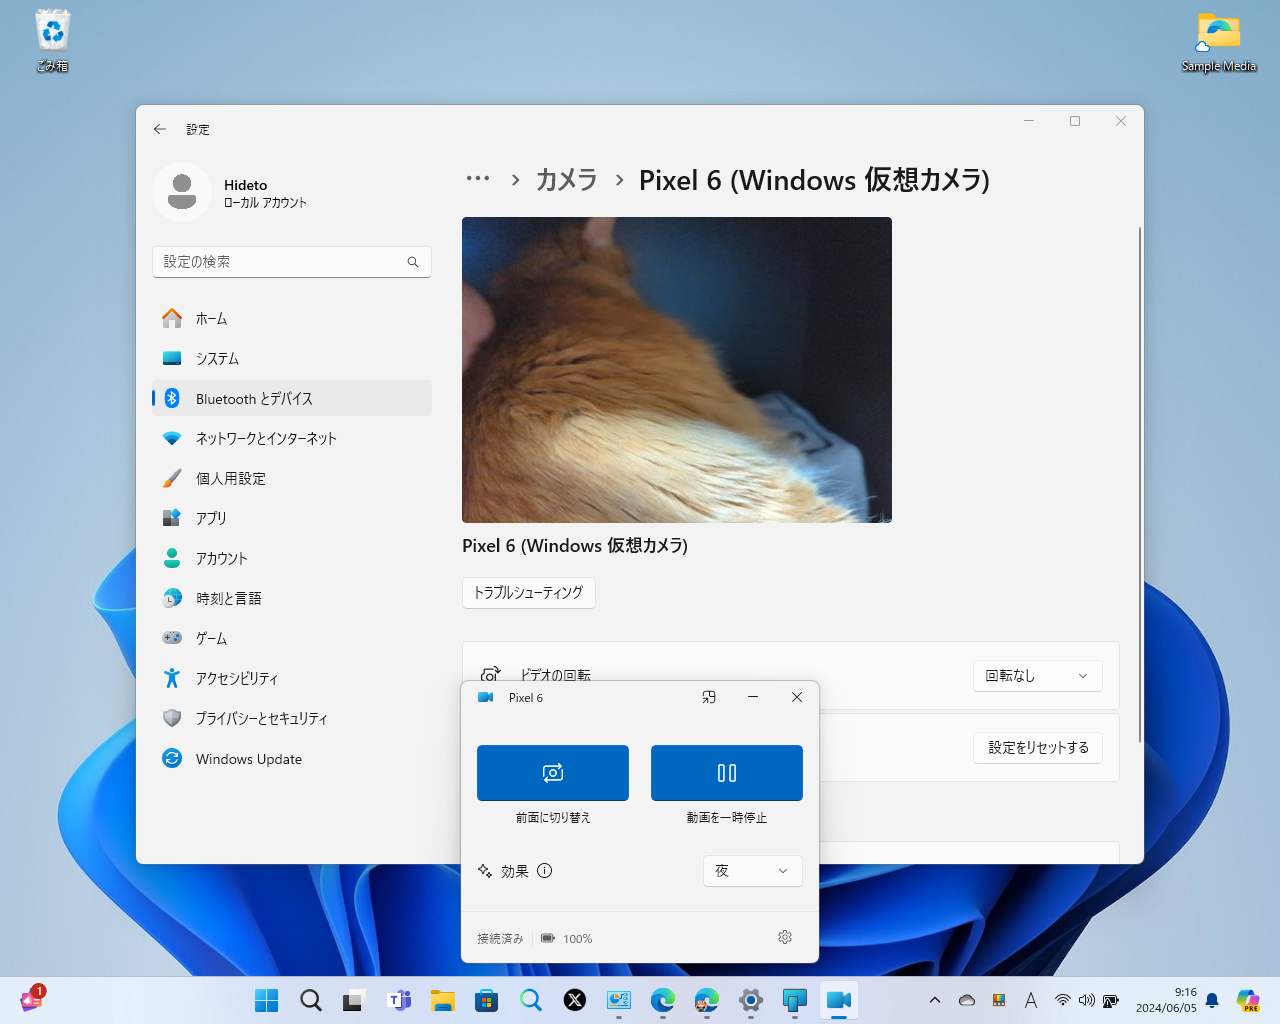Click the トラブルシューティング button
1280x1024 pixels.
528,593
